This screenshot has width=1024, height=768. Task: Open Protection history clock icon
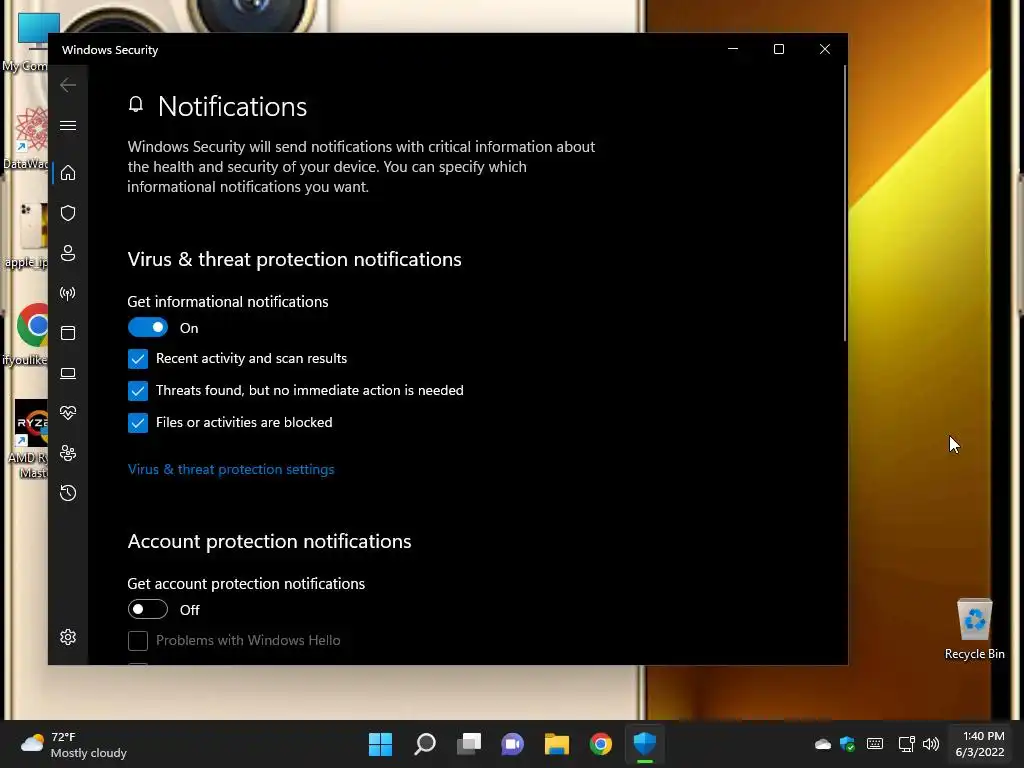[68, 493]
